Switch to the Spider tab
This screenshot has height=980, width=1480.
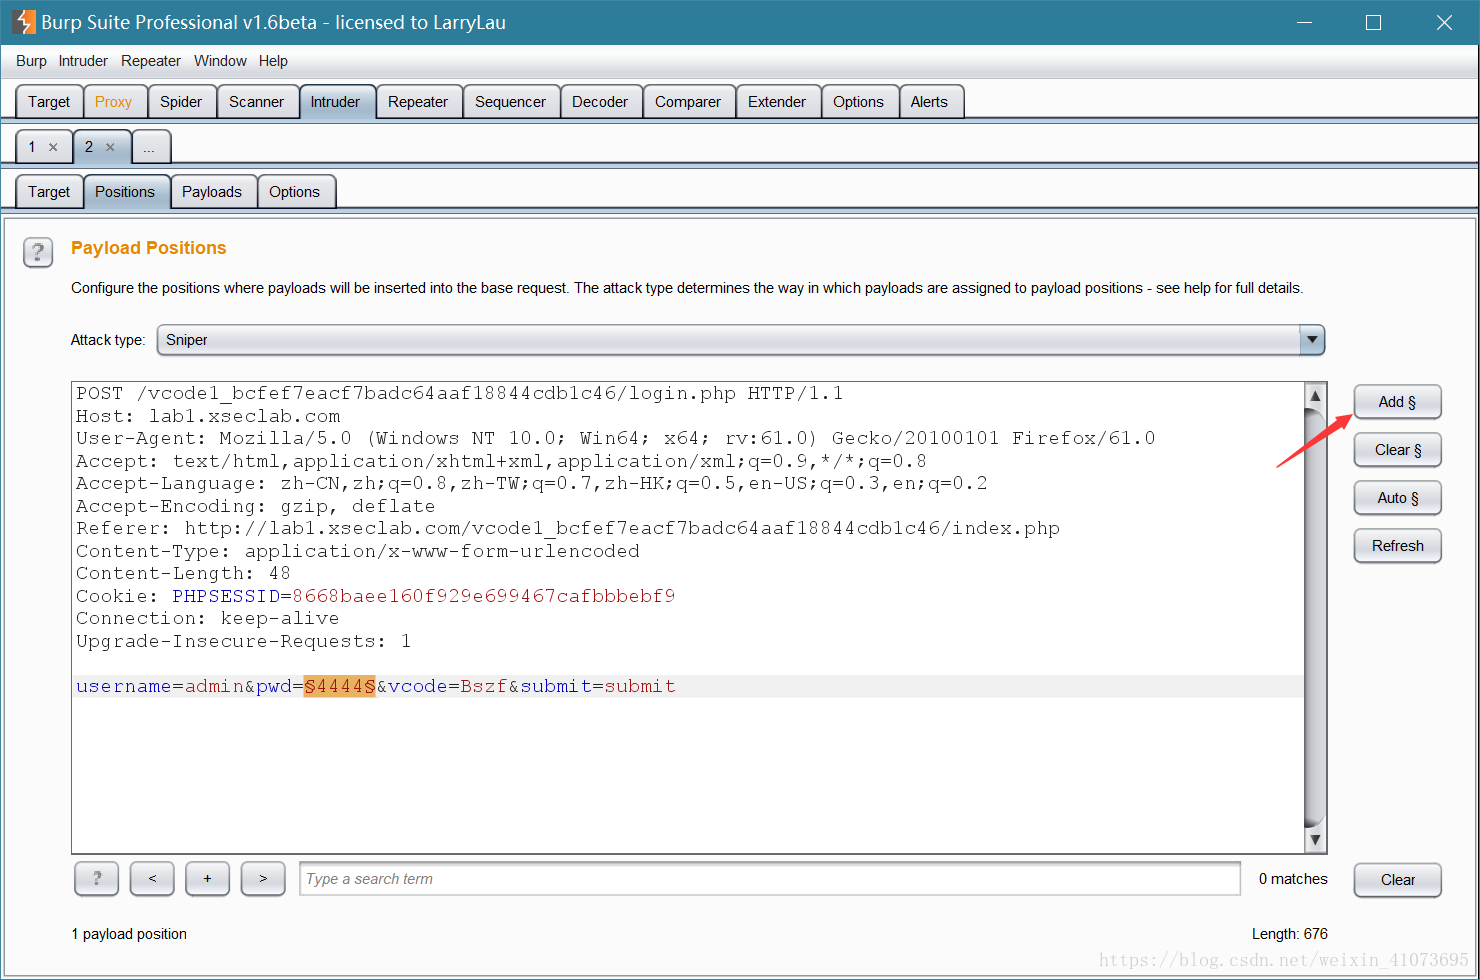point(181,102)
